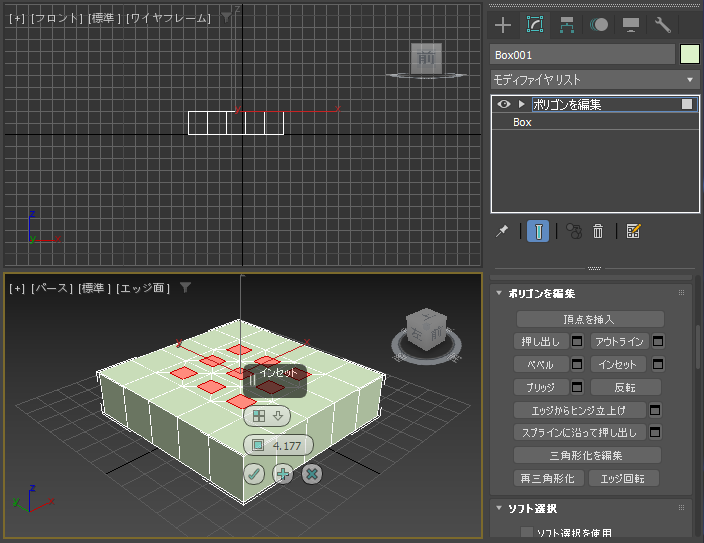This screenshot has height=543, width=704.
Task: Open the Motion panel tab
Action: (599, 25)
